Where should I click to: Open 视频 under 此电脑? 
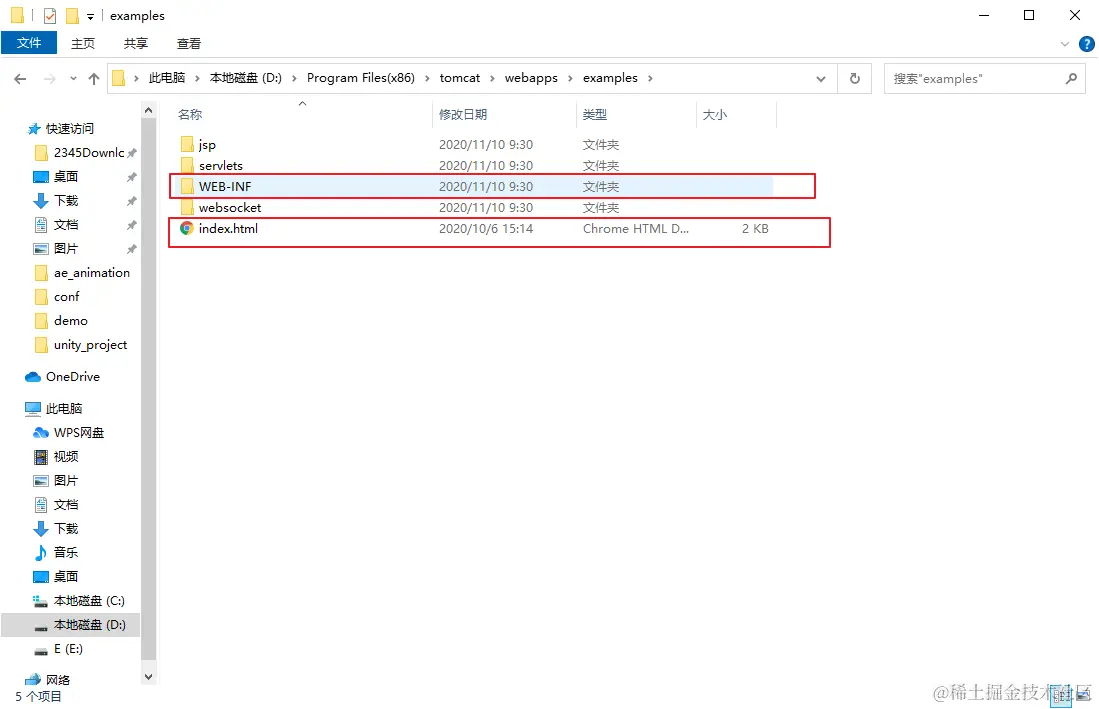(x=66, y=456)
